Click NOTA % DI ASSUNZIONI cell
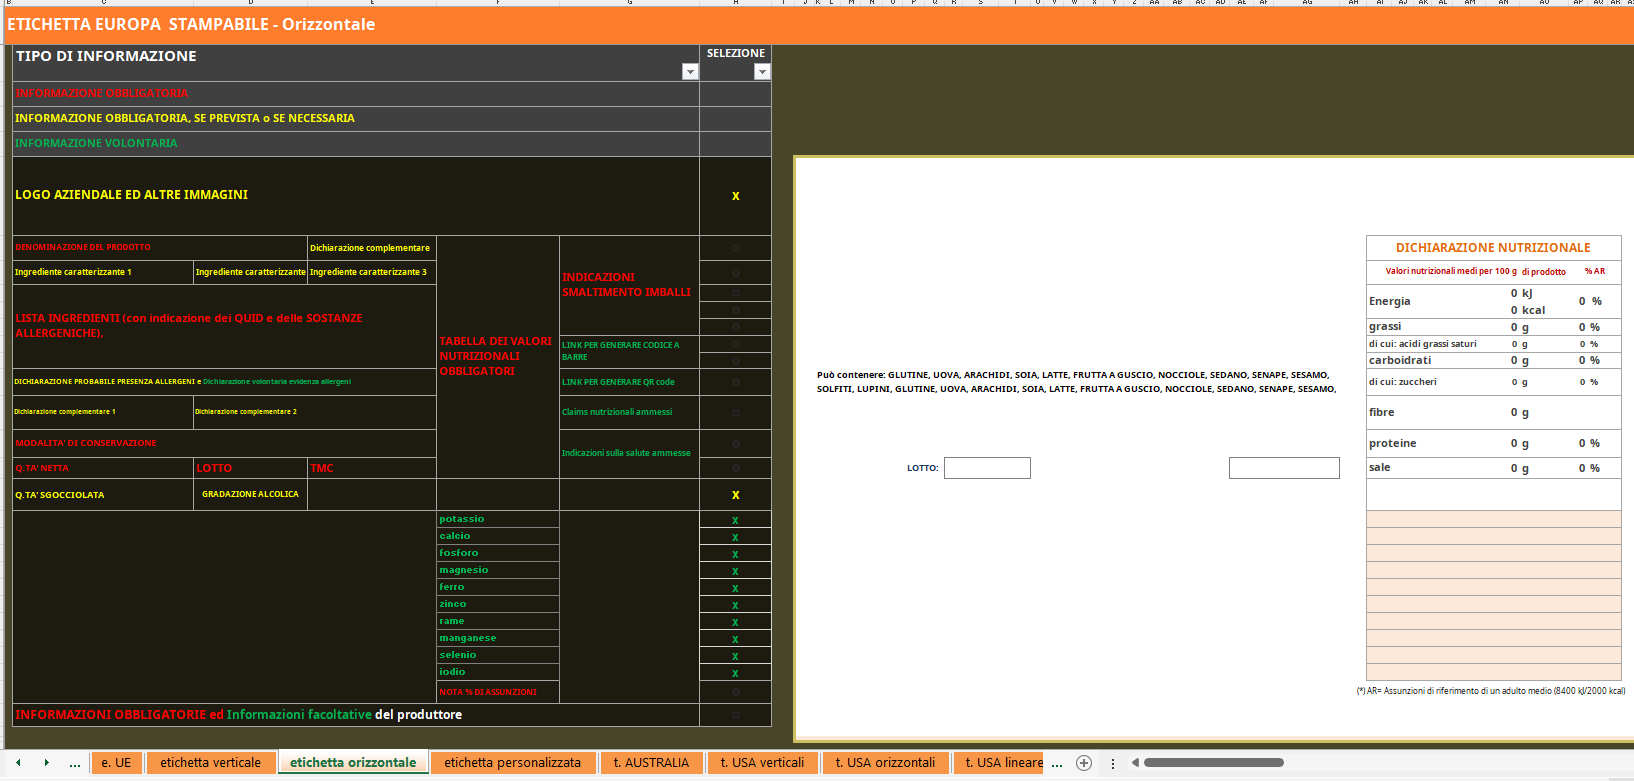The width and height of the screenshot is (1634, 781). (x=498, y=692)
